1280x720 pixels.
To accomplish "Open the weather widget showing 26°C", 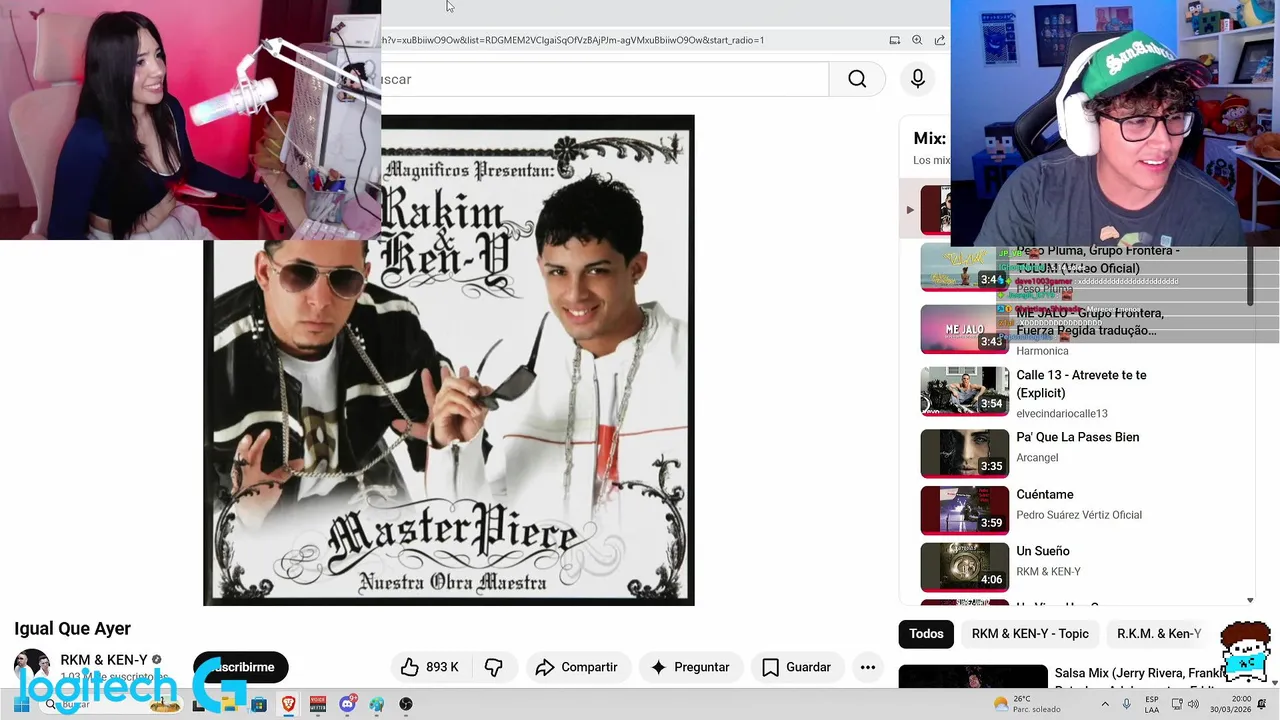I will 1027,704.
